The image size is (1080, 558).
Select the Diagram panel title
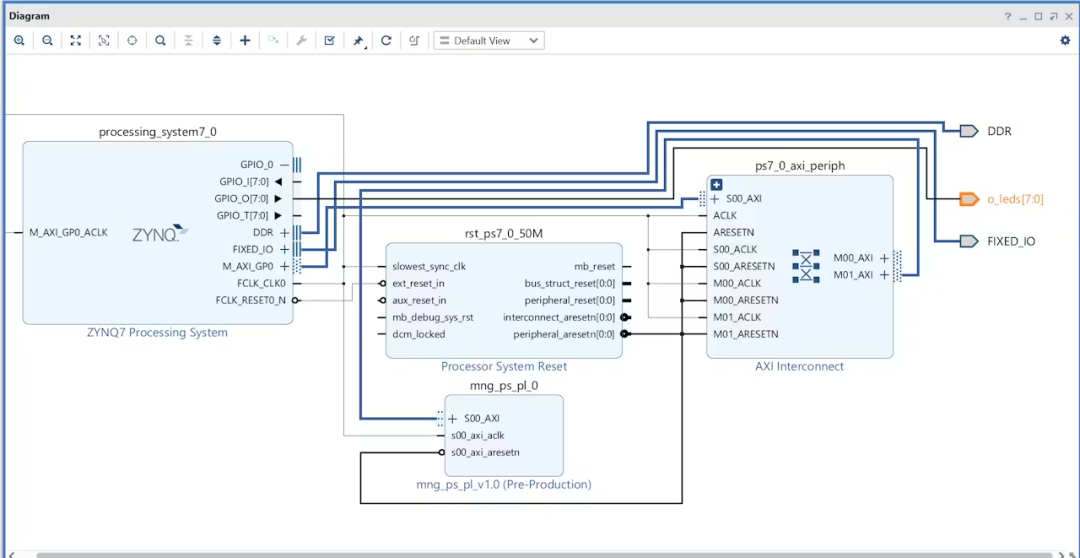click(x=29, y=16)
